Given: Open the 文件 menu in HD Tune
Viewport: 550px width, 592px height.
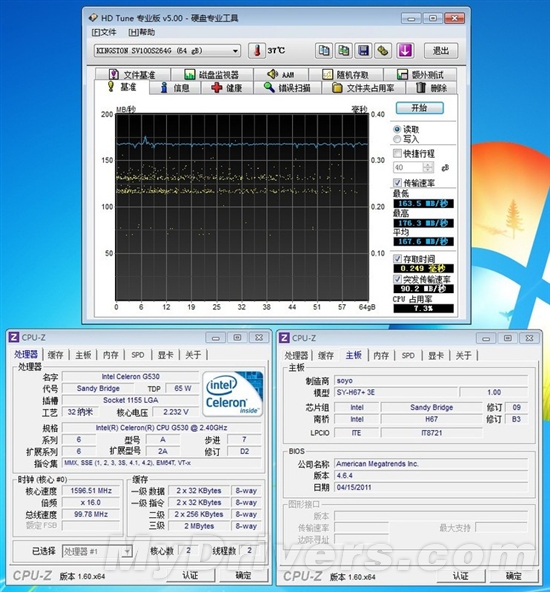Looking at the screenshot, I should pyautogui.click(x=104, y=32).
